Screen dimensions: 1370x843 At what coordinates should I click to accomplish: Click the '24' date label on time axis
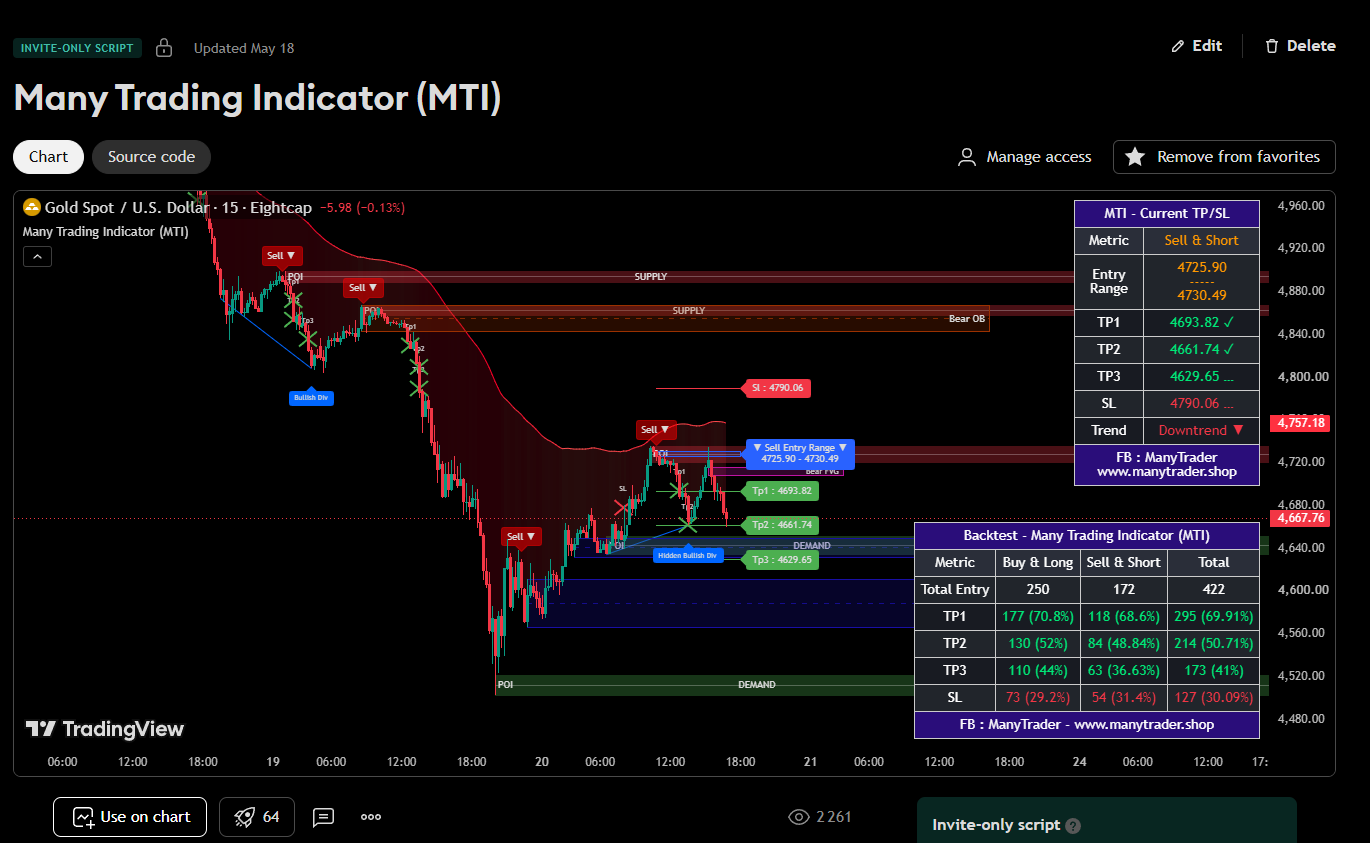[1080, 762]
